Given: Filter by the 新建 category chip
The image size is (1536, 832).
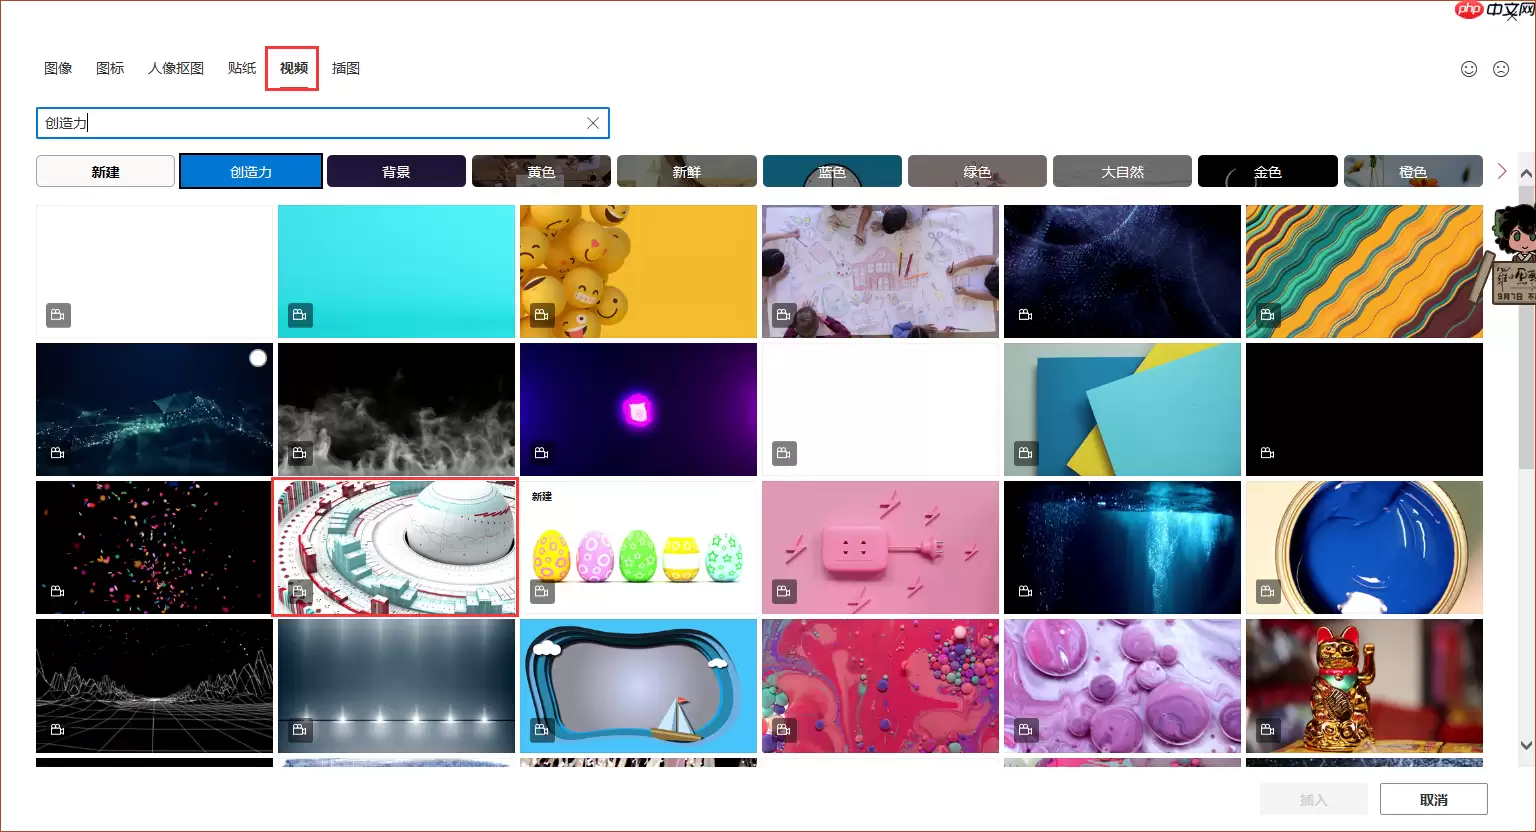Looking at the screenshot, I should 105,171.
